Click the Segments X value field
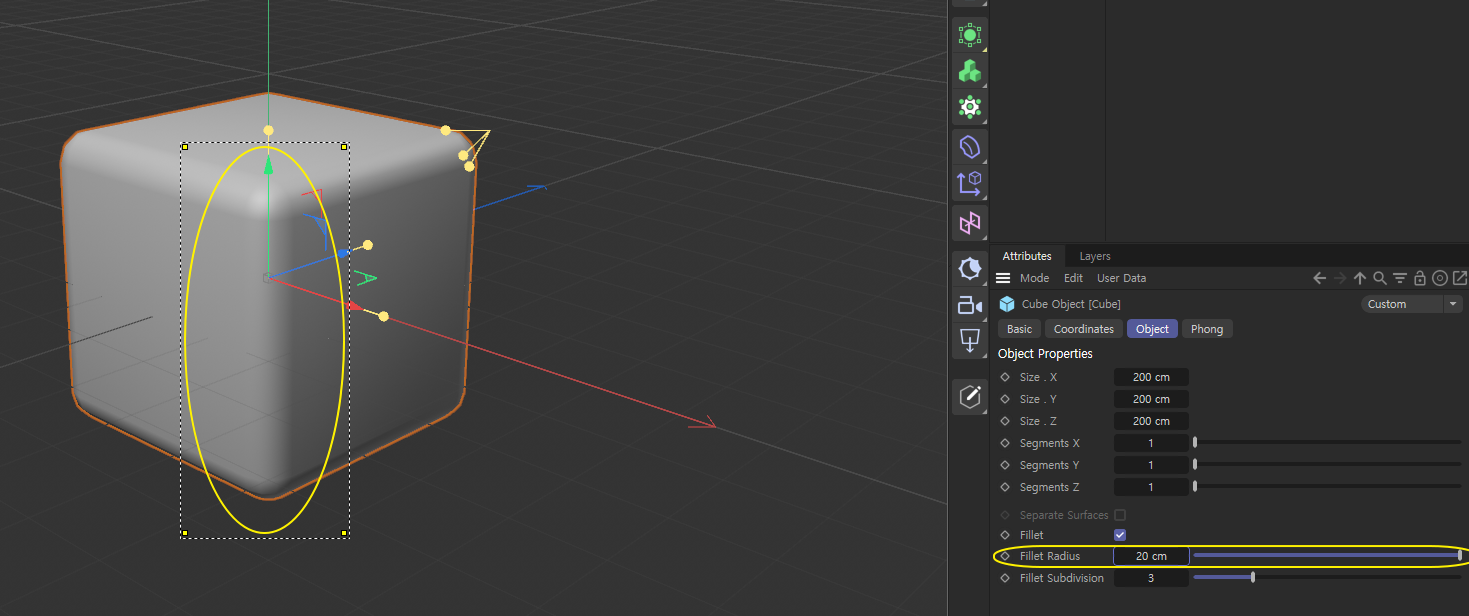The image size is (1469, 616). (1151, 443)
